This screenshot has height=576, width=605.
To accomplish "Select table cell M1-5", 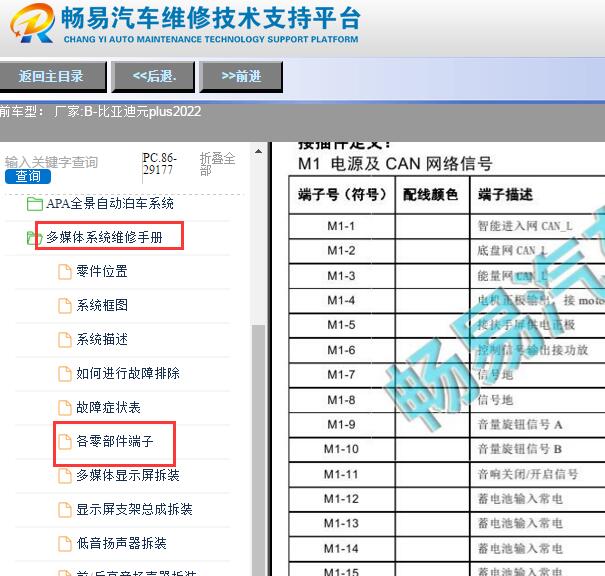I will coord(341,325).
